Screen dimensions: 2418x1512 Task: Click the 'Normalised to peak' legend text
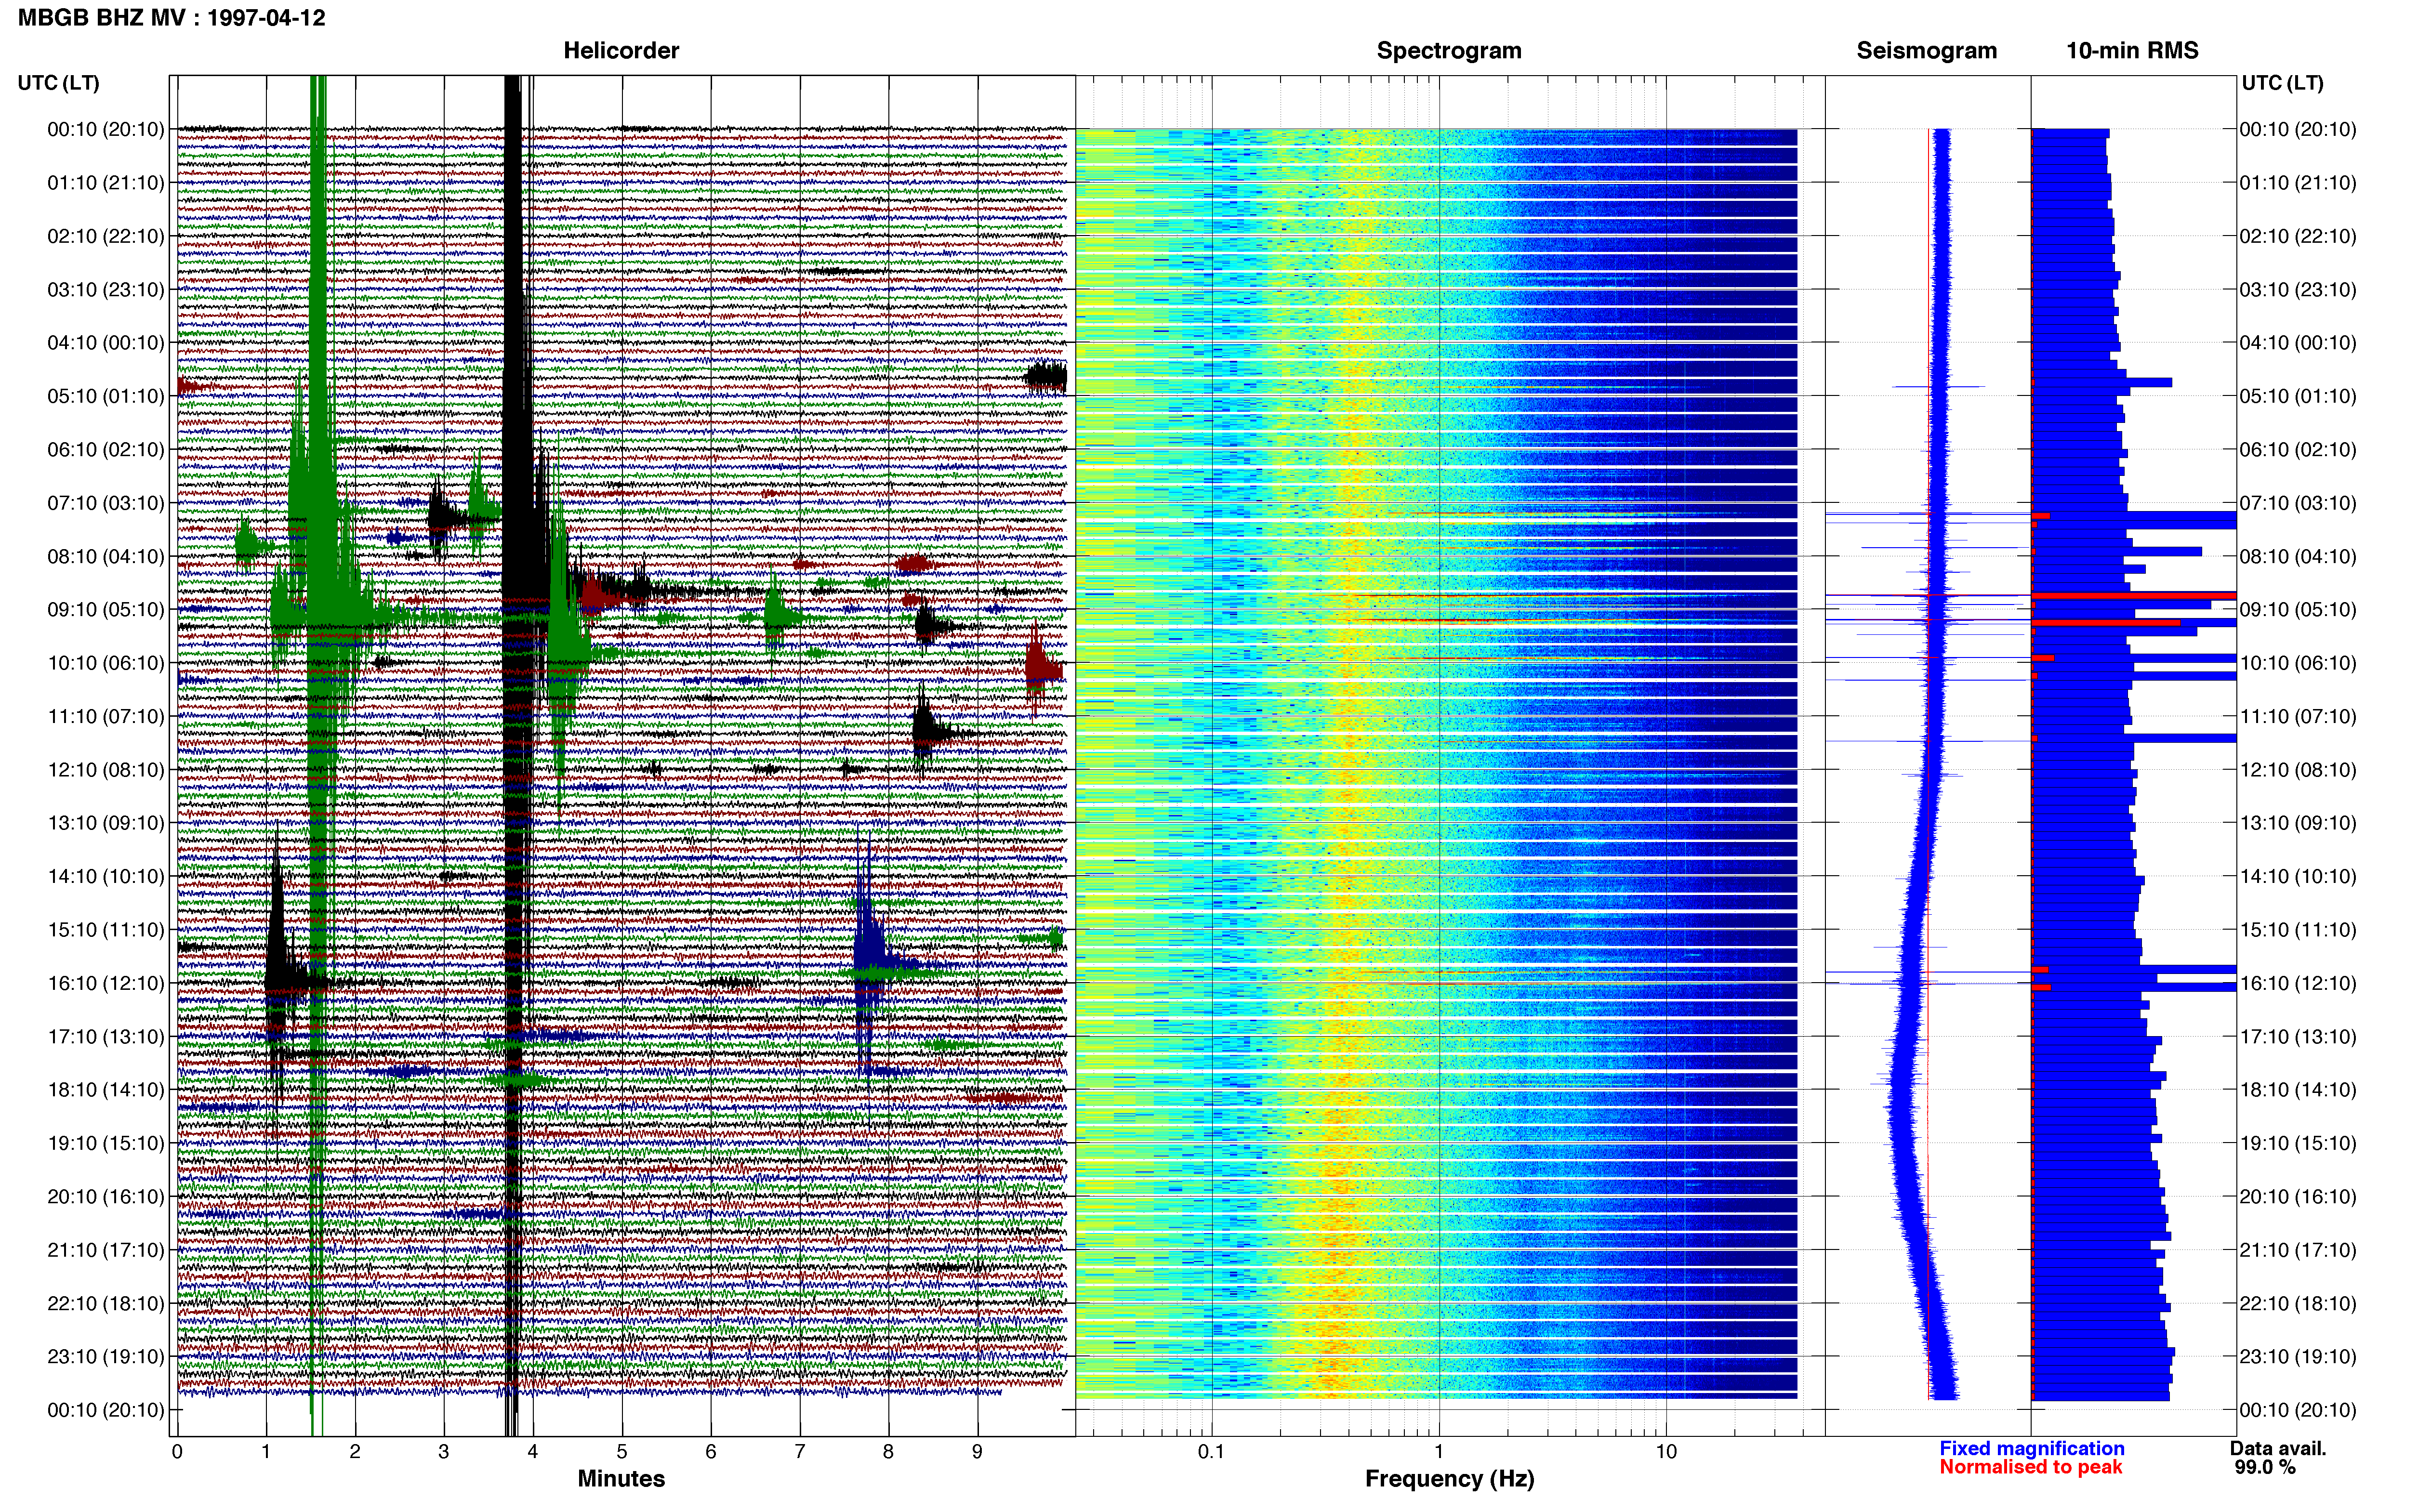[2030, 1467]
